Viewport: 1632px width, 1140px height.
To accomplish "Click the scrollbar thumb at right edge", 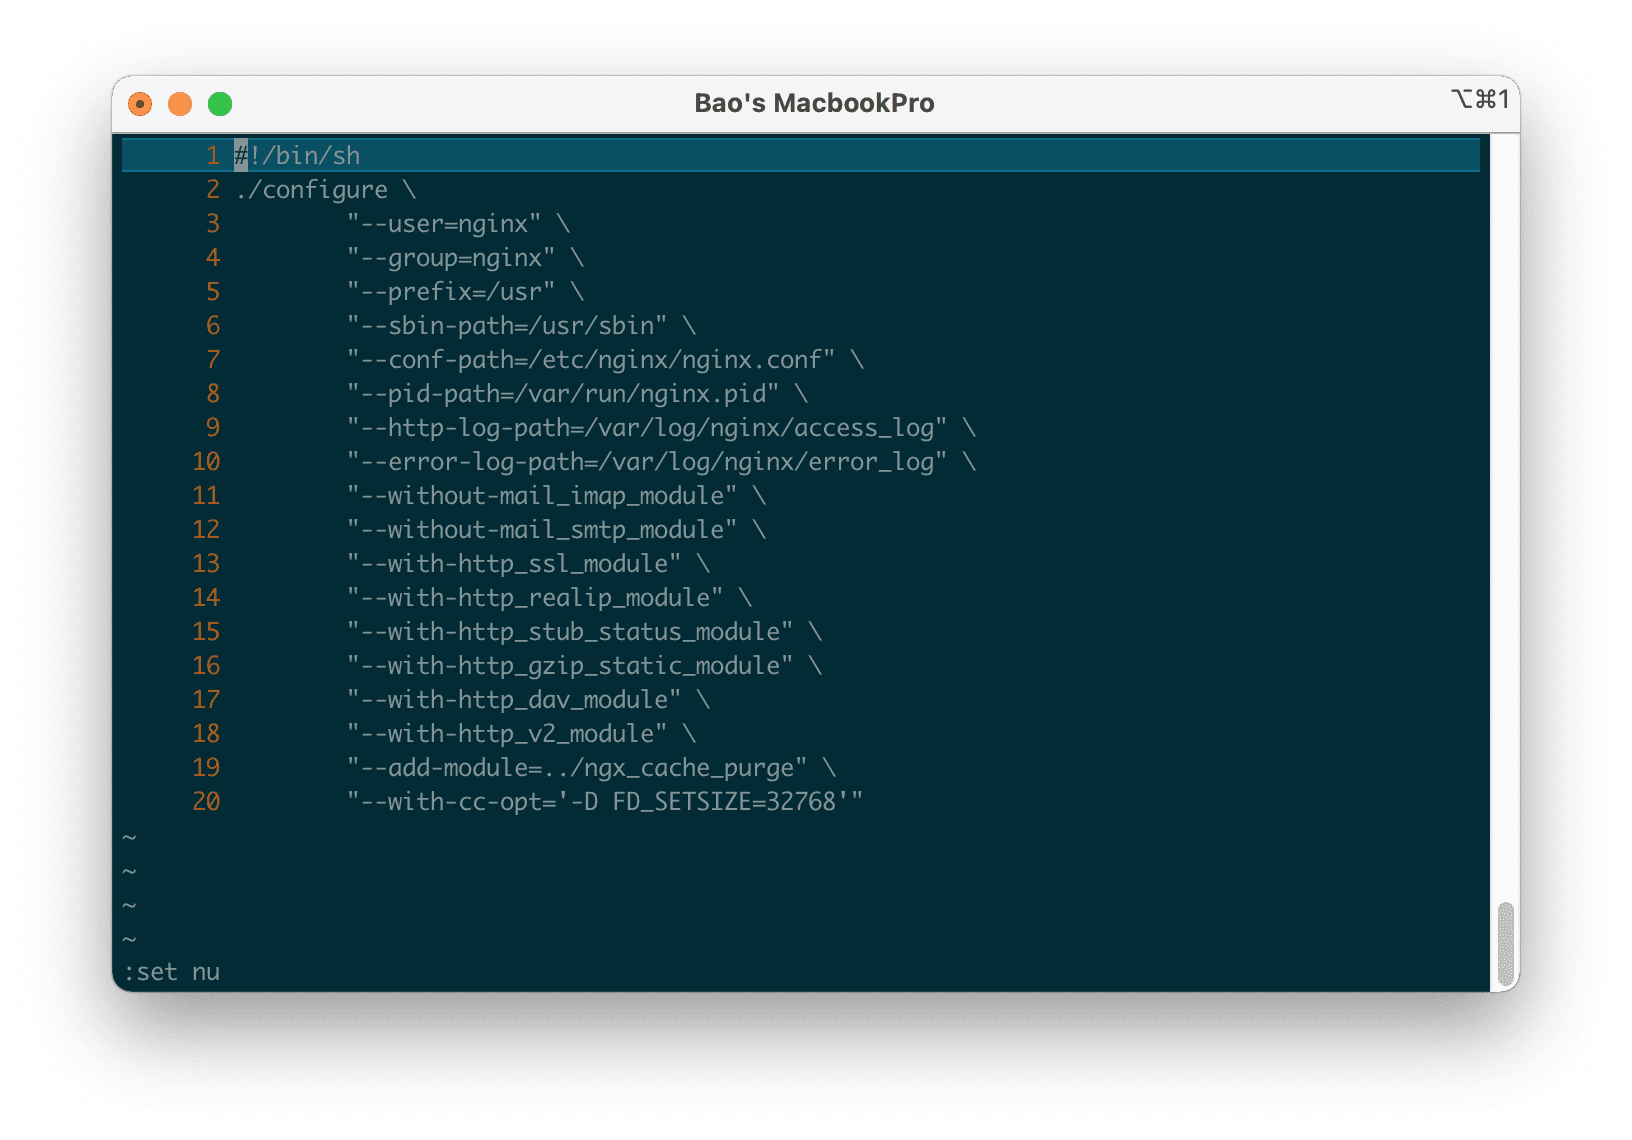I will 1505,944.
